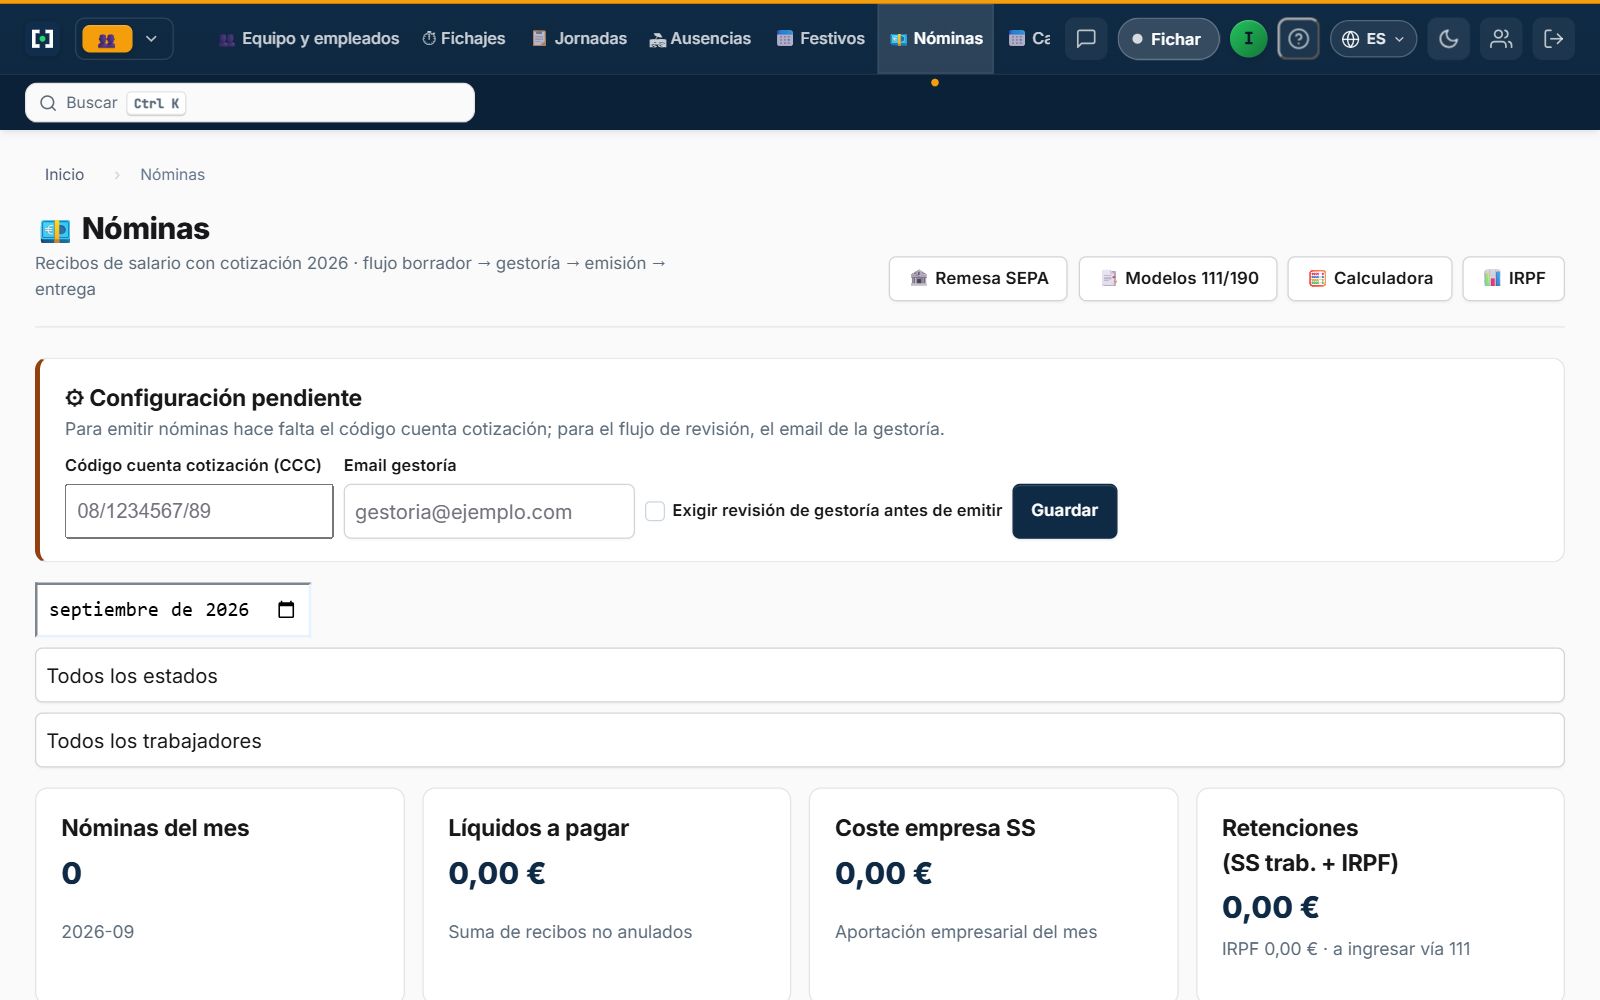Open the help question mark icon
1600x1000 pixels.
coord(1298,39)
